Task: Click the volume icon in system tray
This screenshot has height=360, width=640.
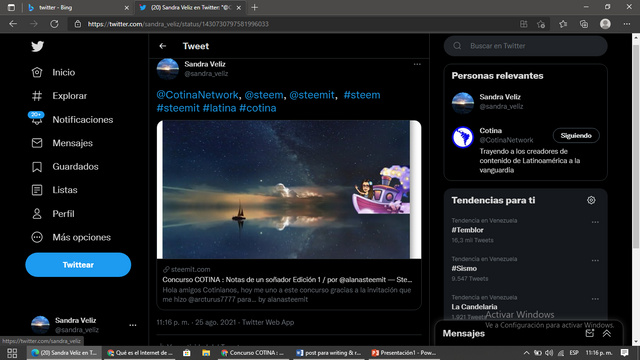Action: click(x=549, y=353)
